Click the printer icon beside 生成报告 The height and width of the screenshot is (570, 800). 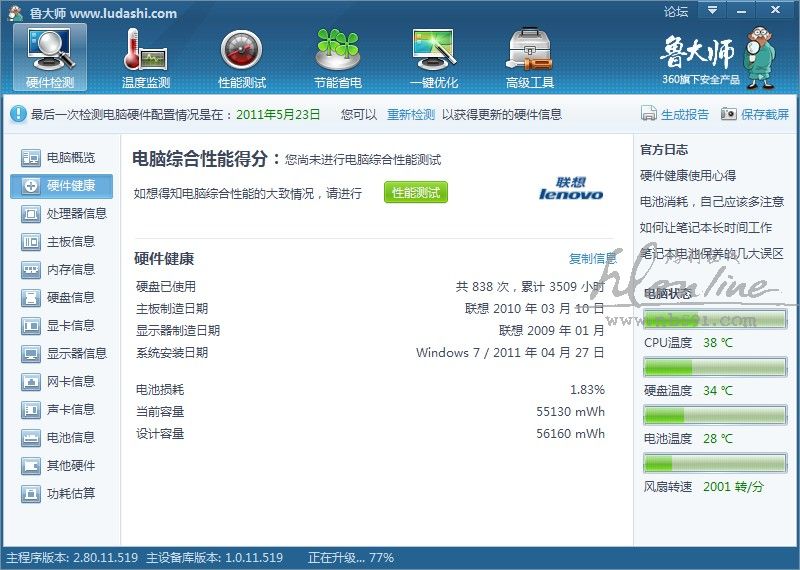648,113
